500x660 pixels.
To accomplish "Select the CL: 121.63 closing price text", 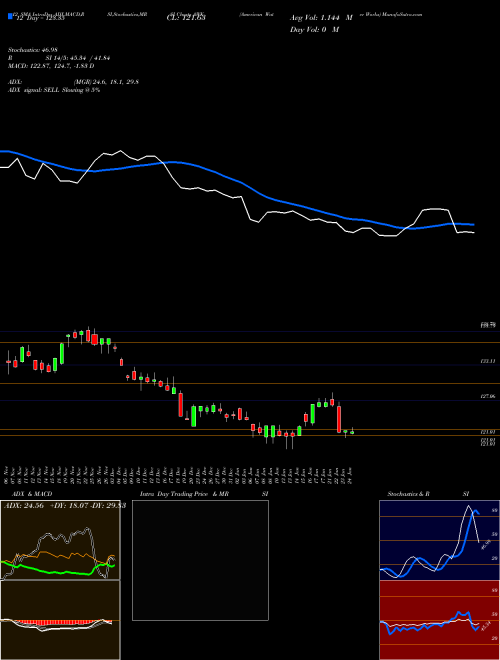I will 186,18.
